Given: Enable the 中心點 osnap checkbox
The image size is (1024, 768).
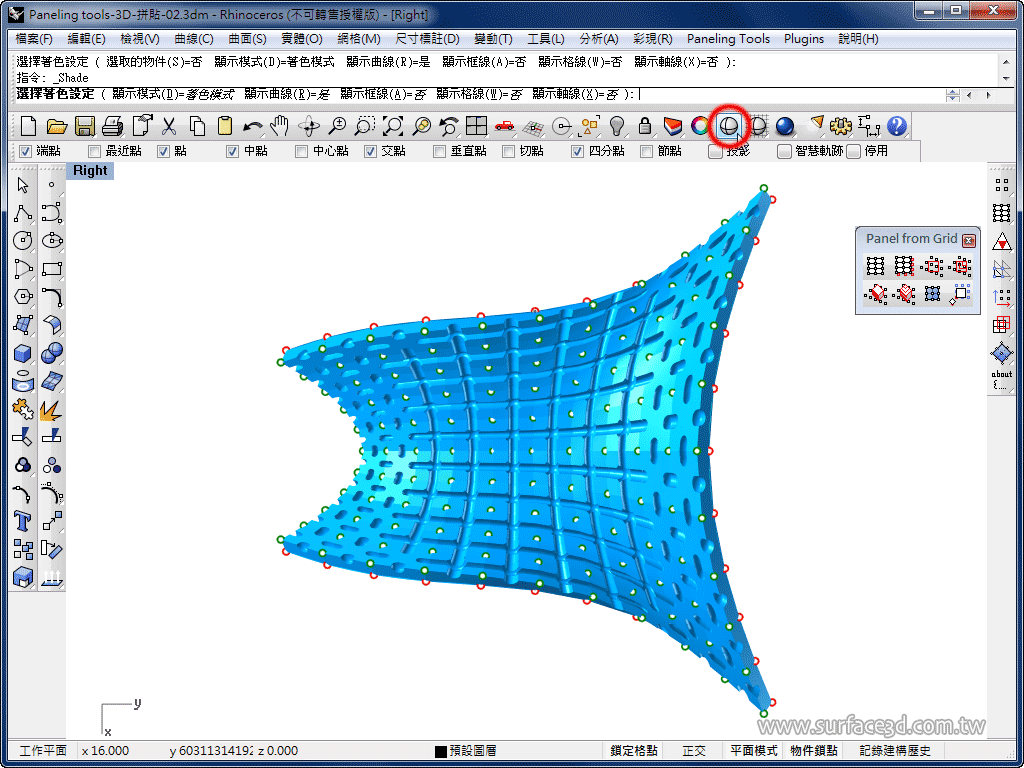Looking at the screenshot, I should pos(301,152).
